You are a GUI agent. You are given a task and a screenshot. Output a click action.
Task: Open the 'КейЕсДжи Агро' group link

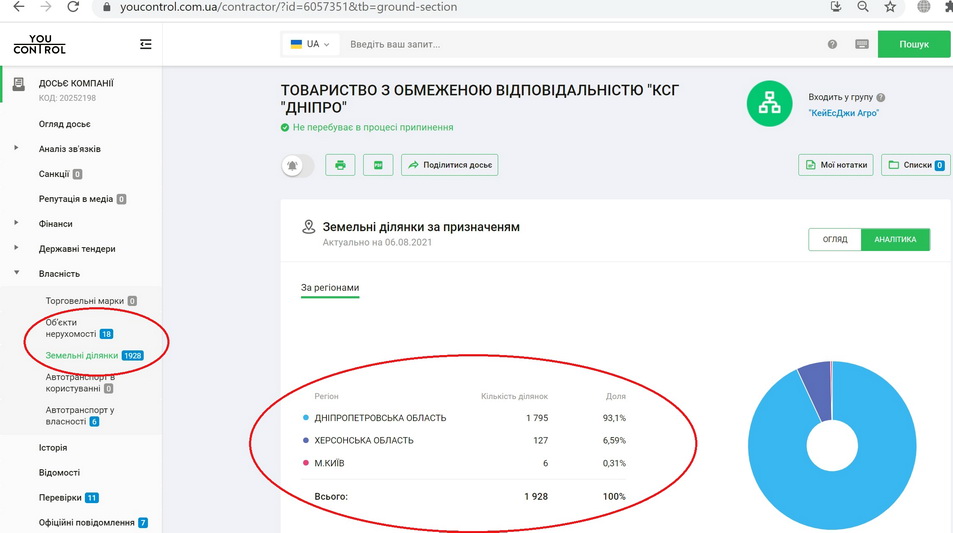[x=844, y=113]
